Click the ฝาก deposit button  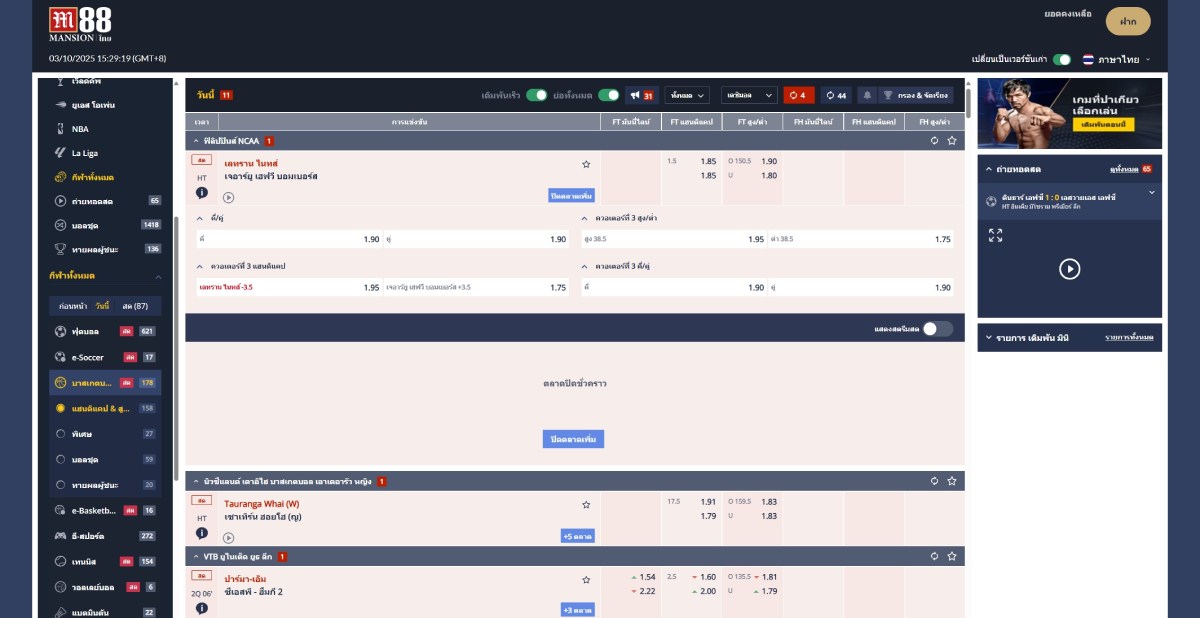[x=1128, y=21]
